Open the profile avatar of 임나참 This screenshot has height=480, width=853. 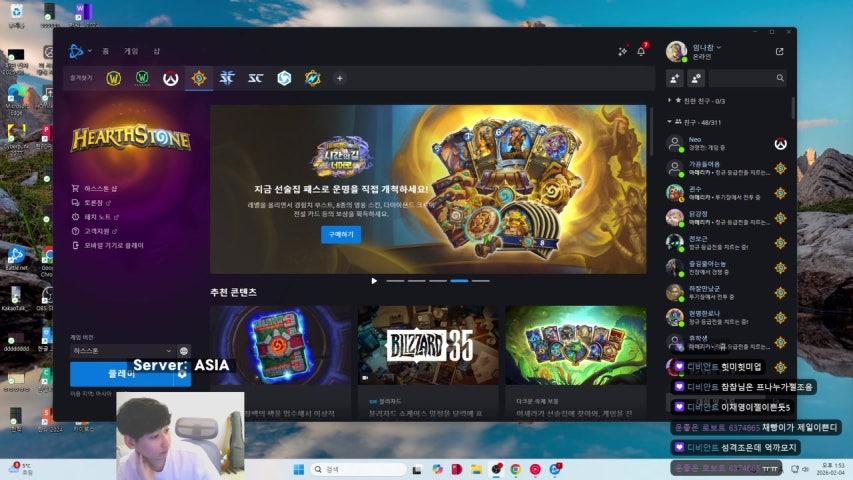tap(676, 51)
